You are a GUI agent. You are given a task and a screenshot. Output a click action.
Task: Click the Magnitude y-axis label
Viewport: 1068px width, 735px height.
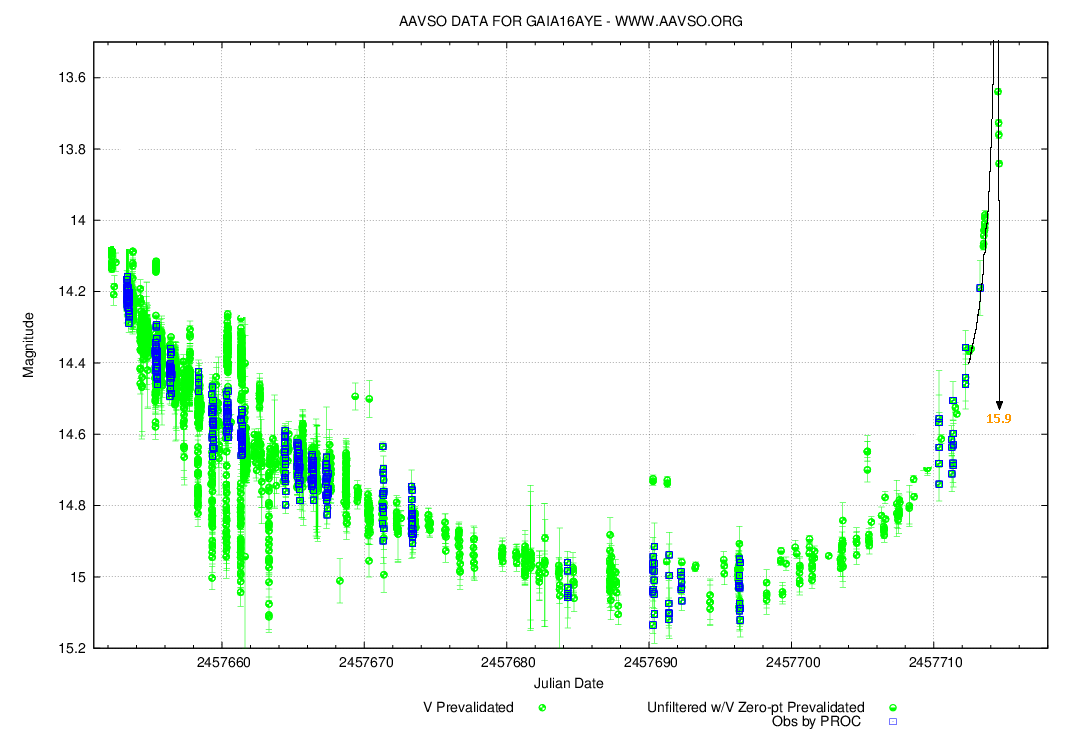29,345
